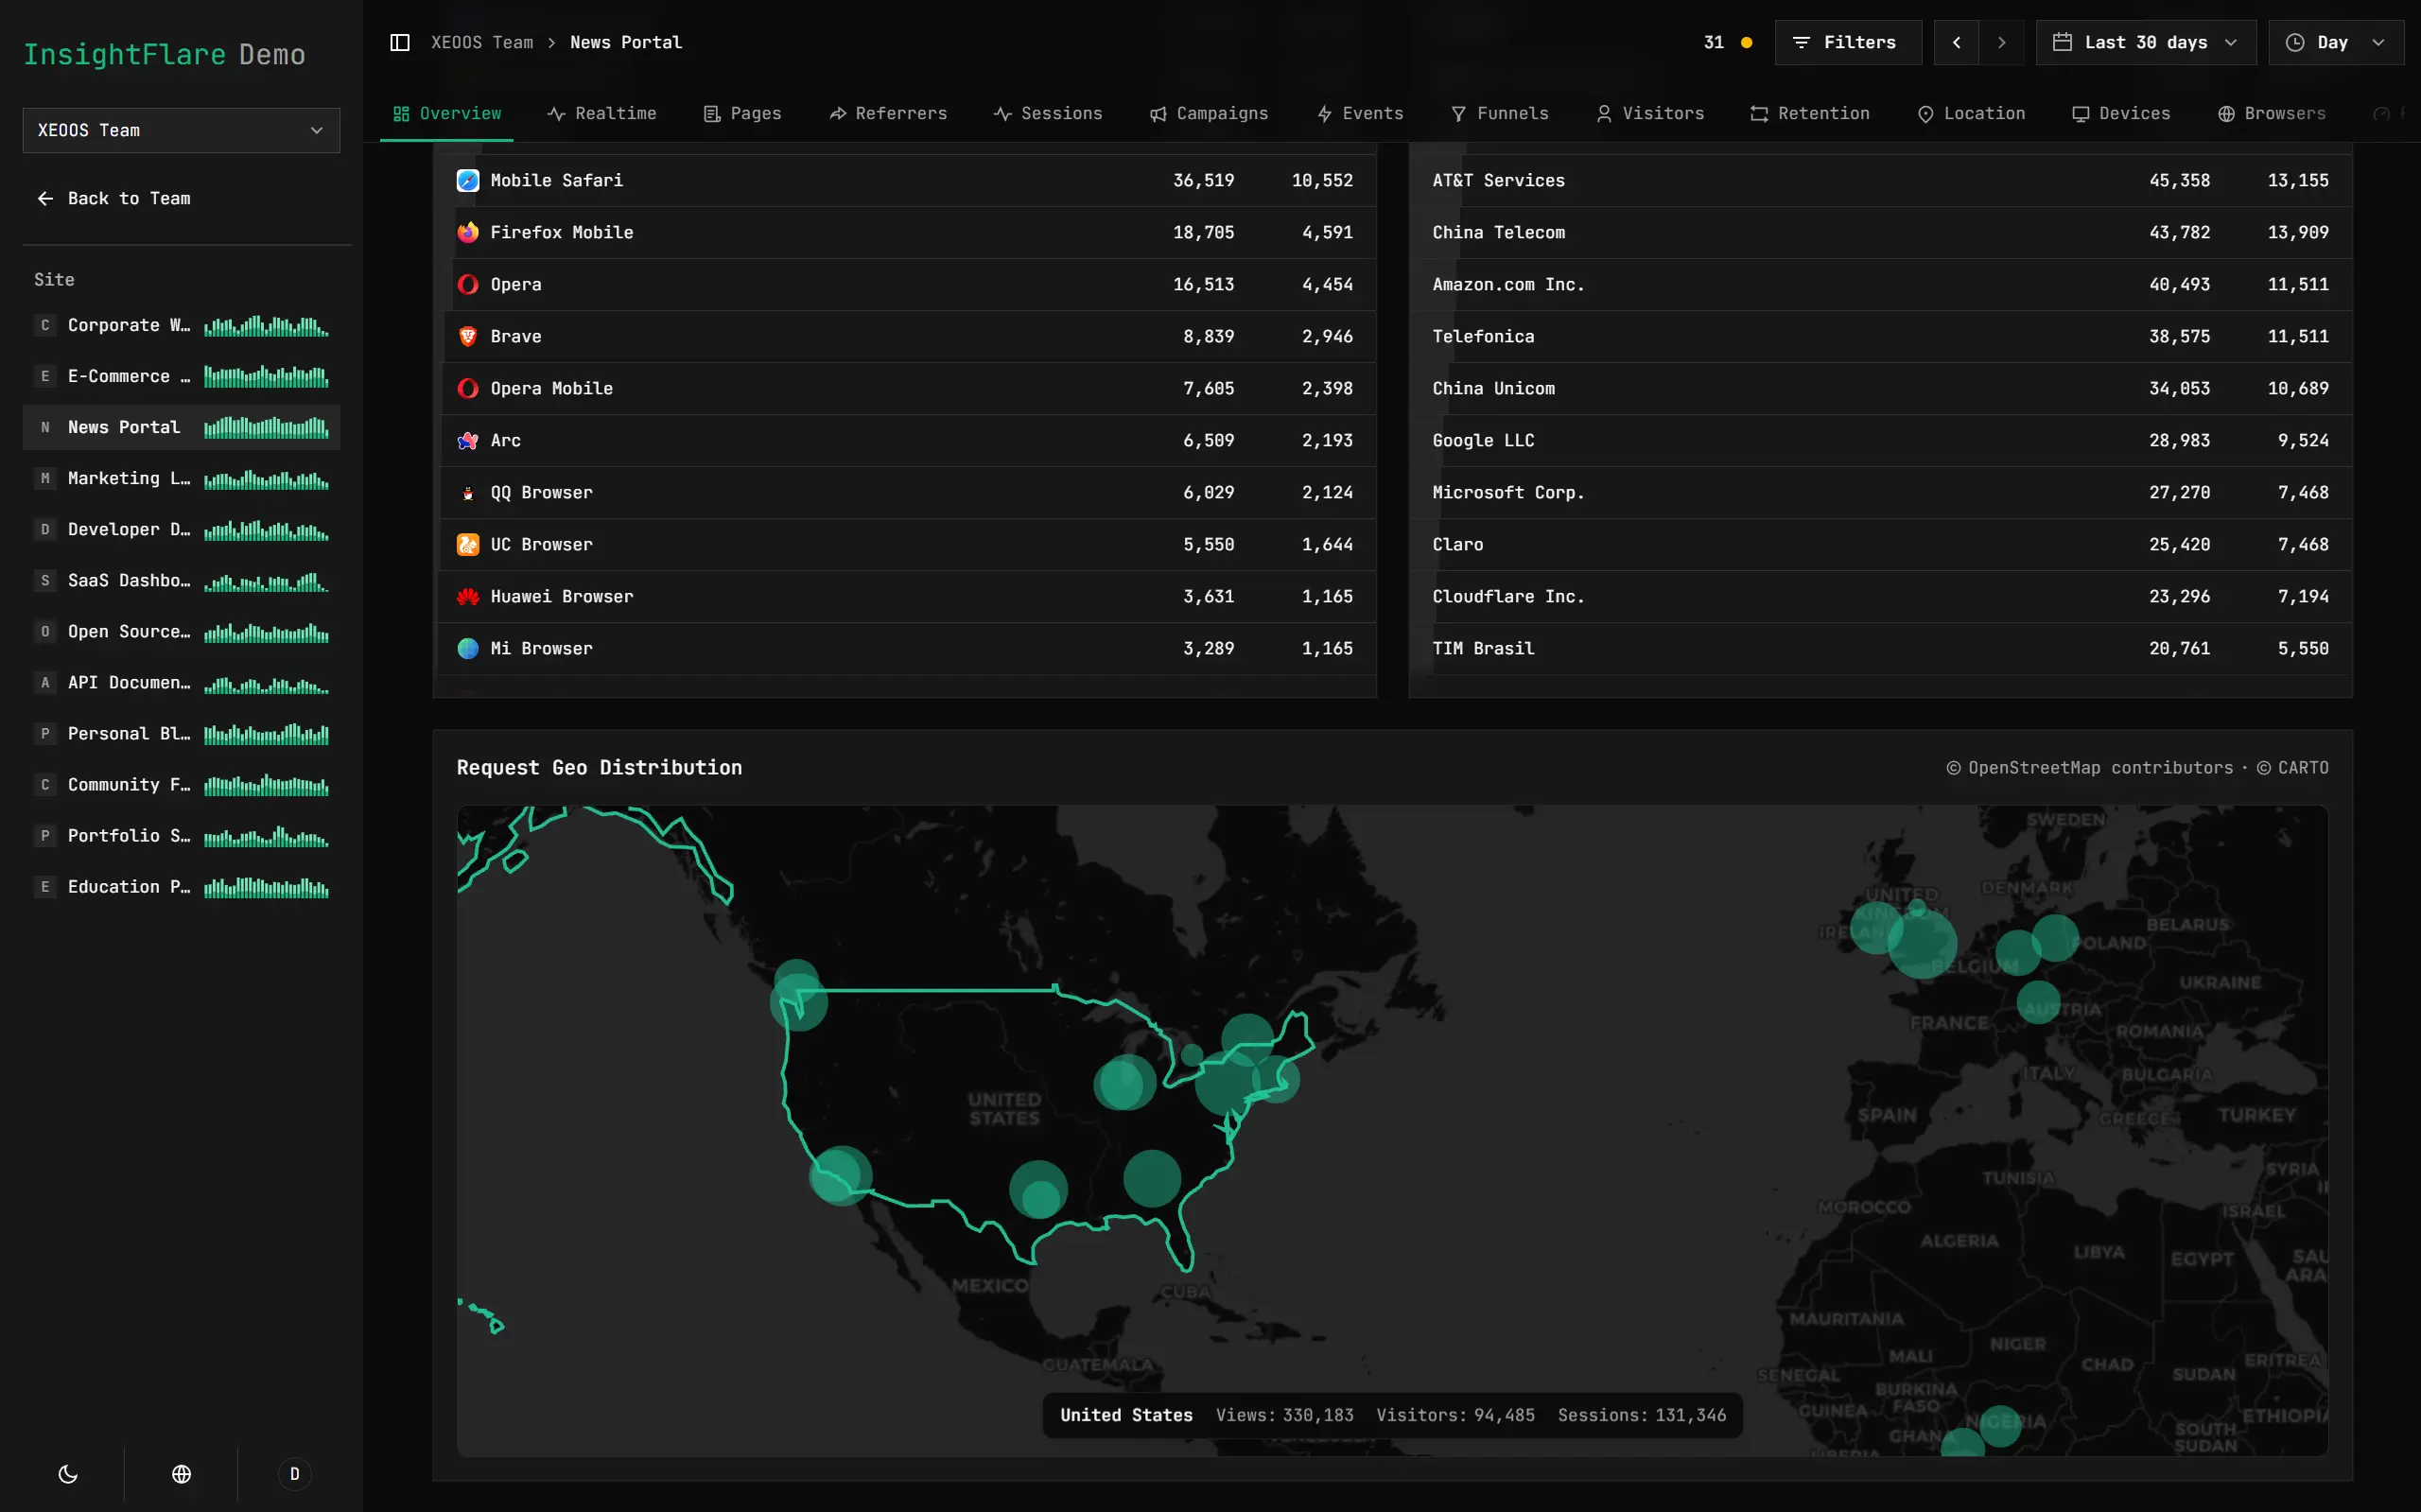Click the Corporate site letter badge
The image size is (2421, 1512).
(45, 325)
